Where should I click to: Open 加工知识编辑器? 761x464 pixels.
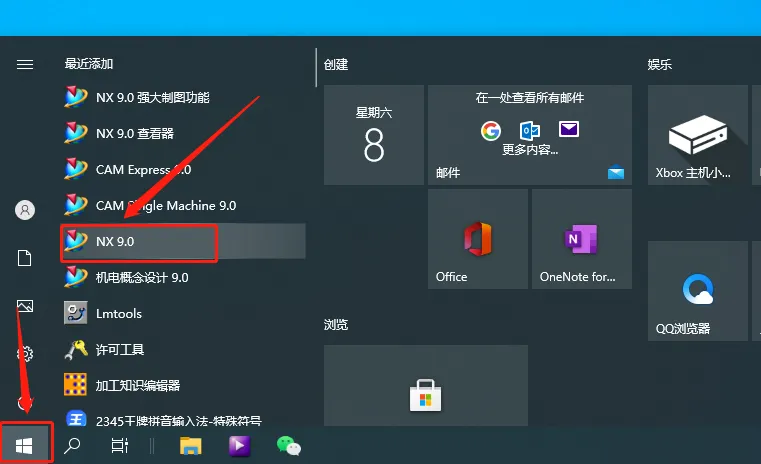[x=182, y=385]
